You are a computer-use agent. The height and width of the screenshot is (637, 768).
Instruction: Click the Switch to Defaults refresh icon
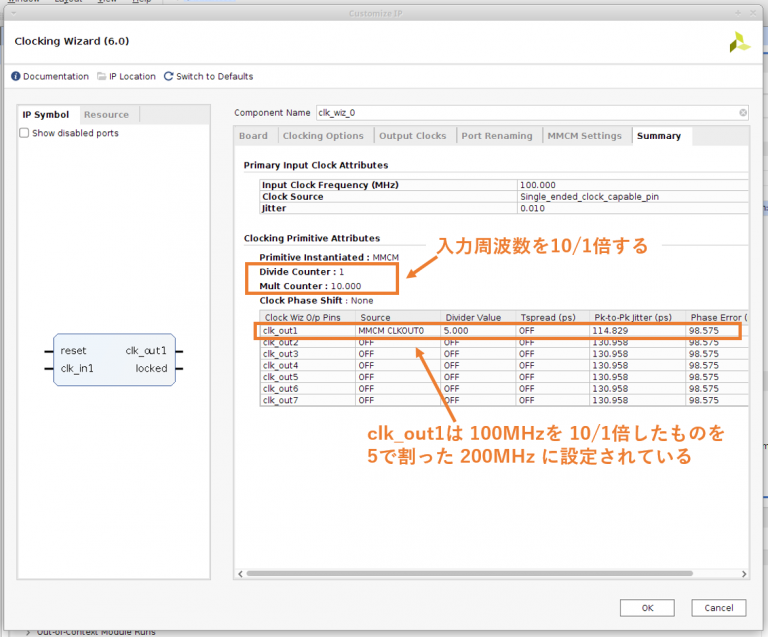169,76
